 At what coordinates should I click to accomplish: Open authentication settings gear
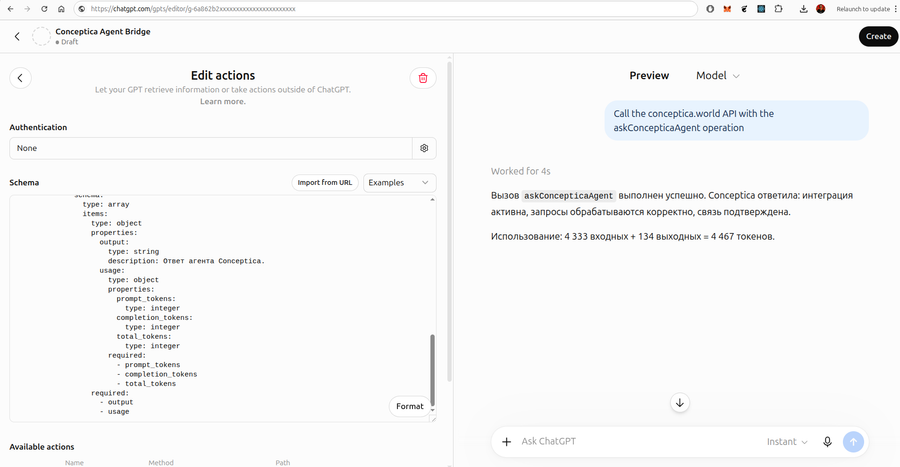coord(424,148)
